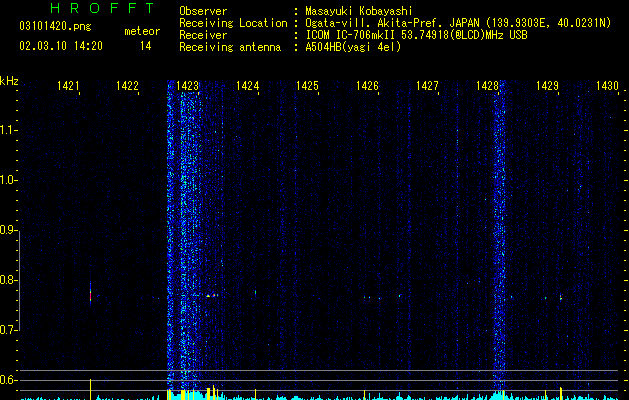Click the 1421 time axis label
629x400 pixels.
(x=68, y=86)
